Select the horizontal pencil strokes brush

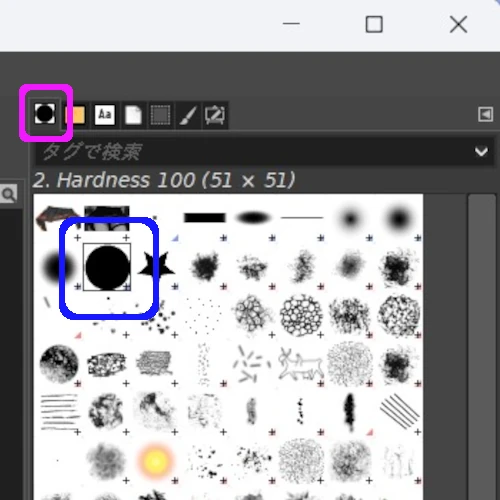click(x=59, y=412)
